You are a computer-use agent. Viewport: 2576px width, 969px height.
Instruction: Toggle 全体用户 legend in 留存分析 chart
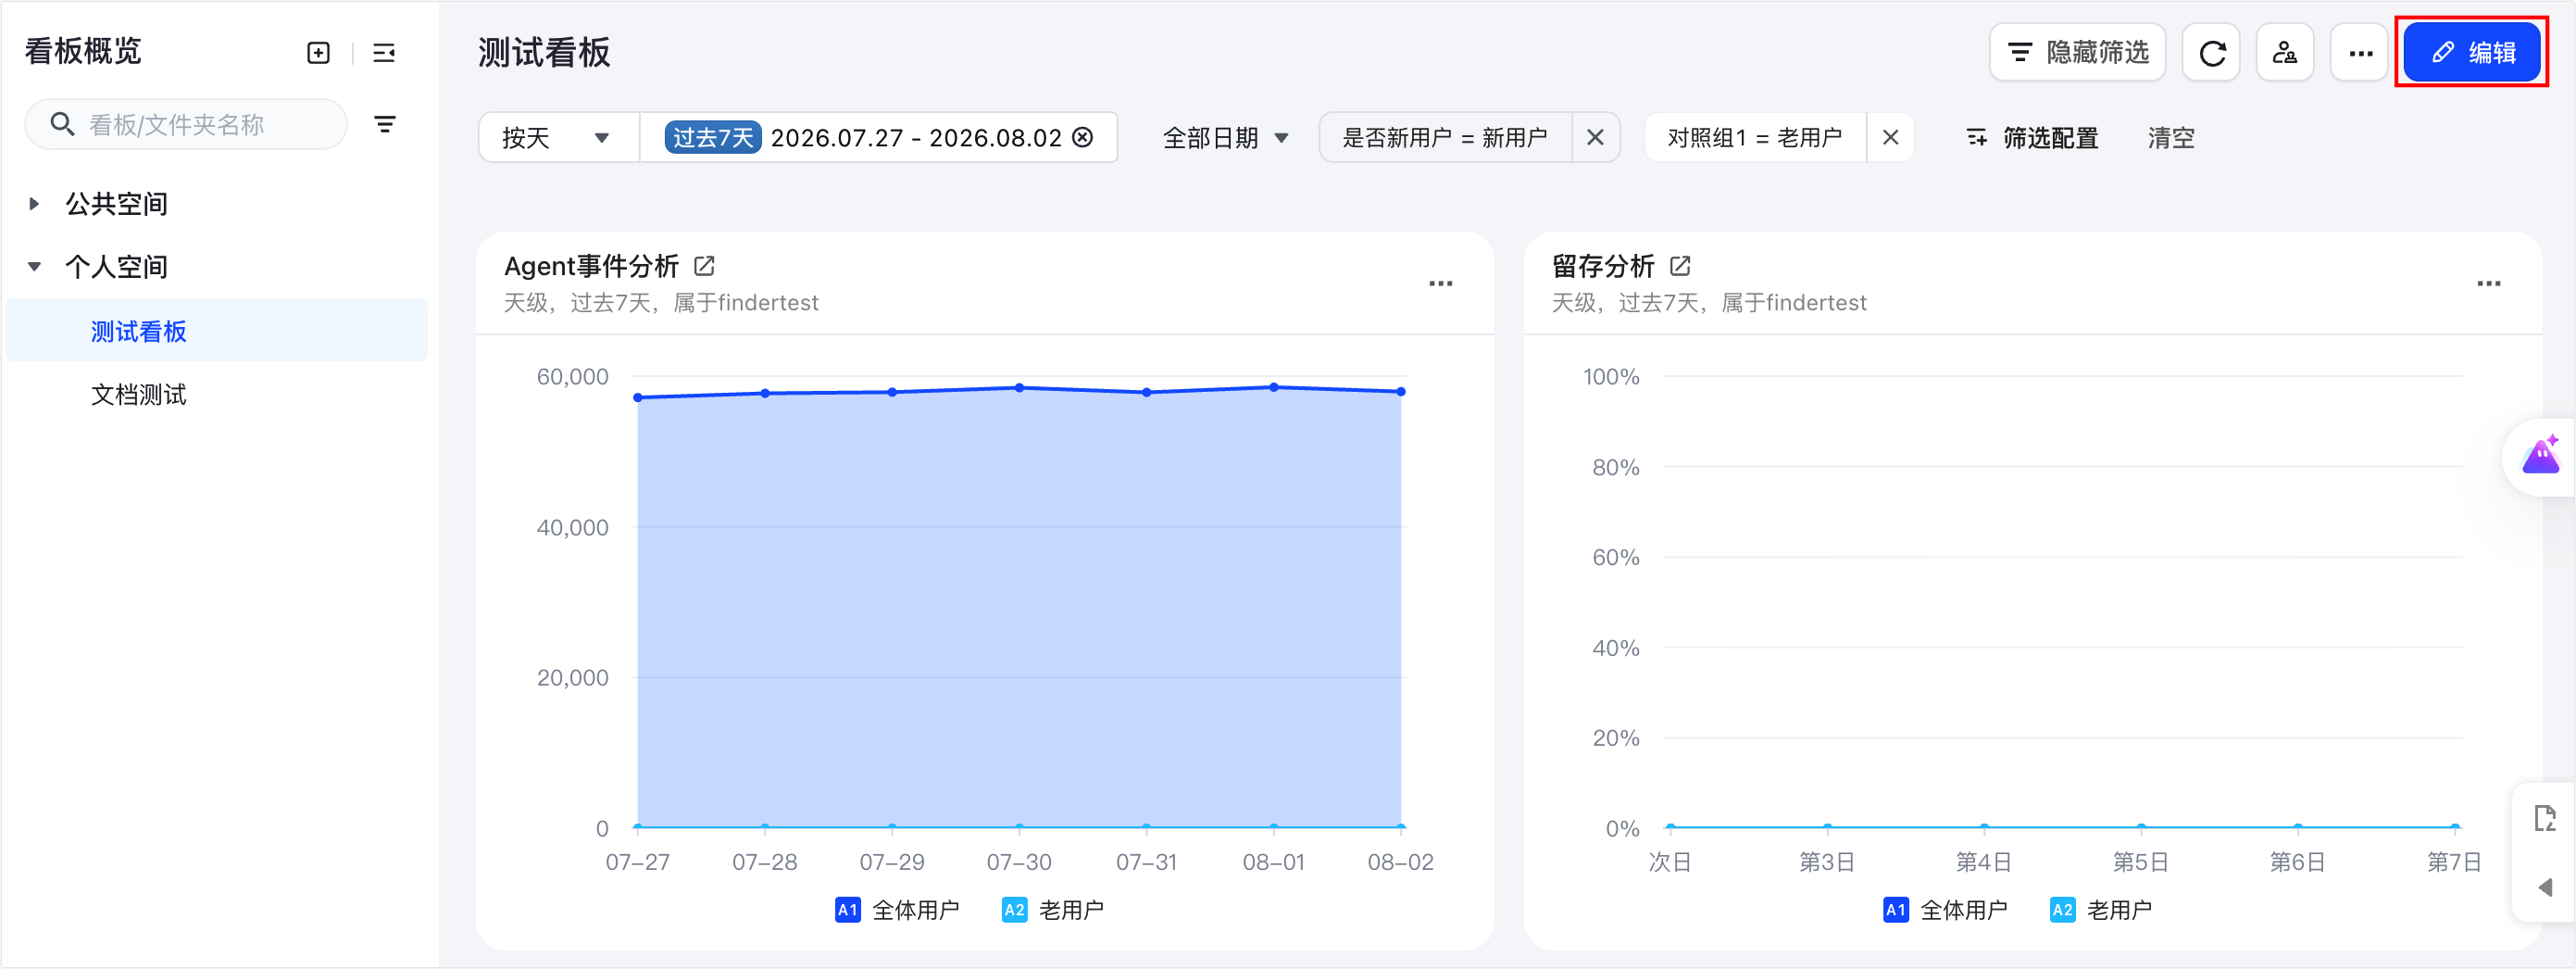pyautogui.click(x=1945, y=910)
